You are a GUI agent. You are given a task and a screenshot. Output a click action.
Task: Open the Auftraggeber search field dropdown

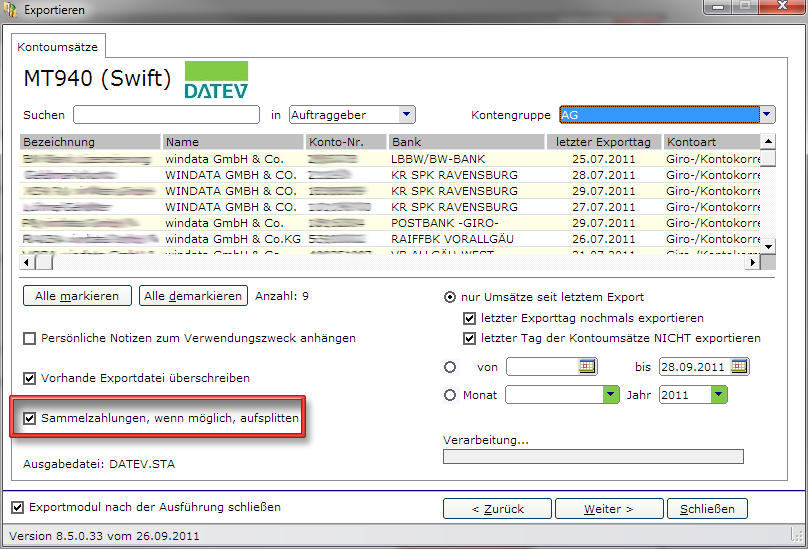pos(407,114)
